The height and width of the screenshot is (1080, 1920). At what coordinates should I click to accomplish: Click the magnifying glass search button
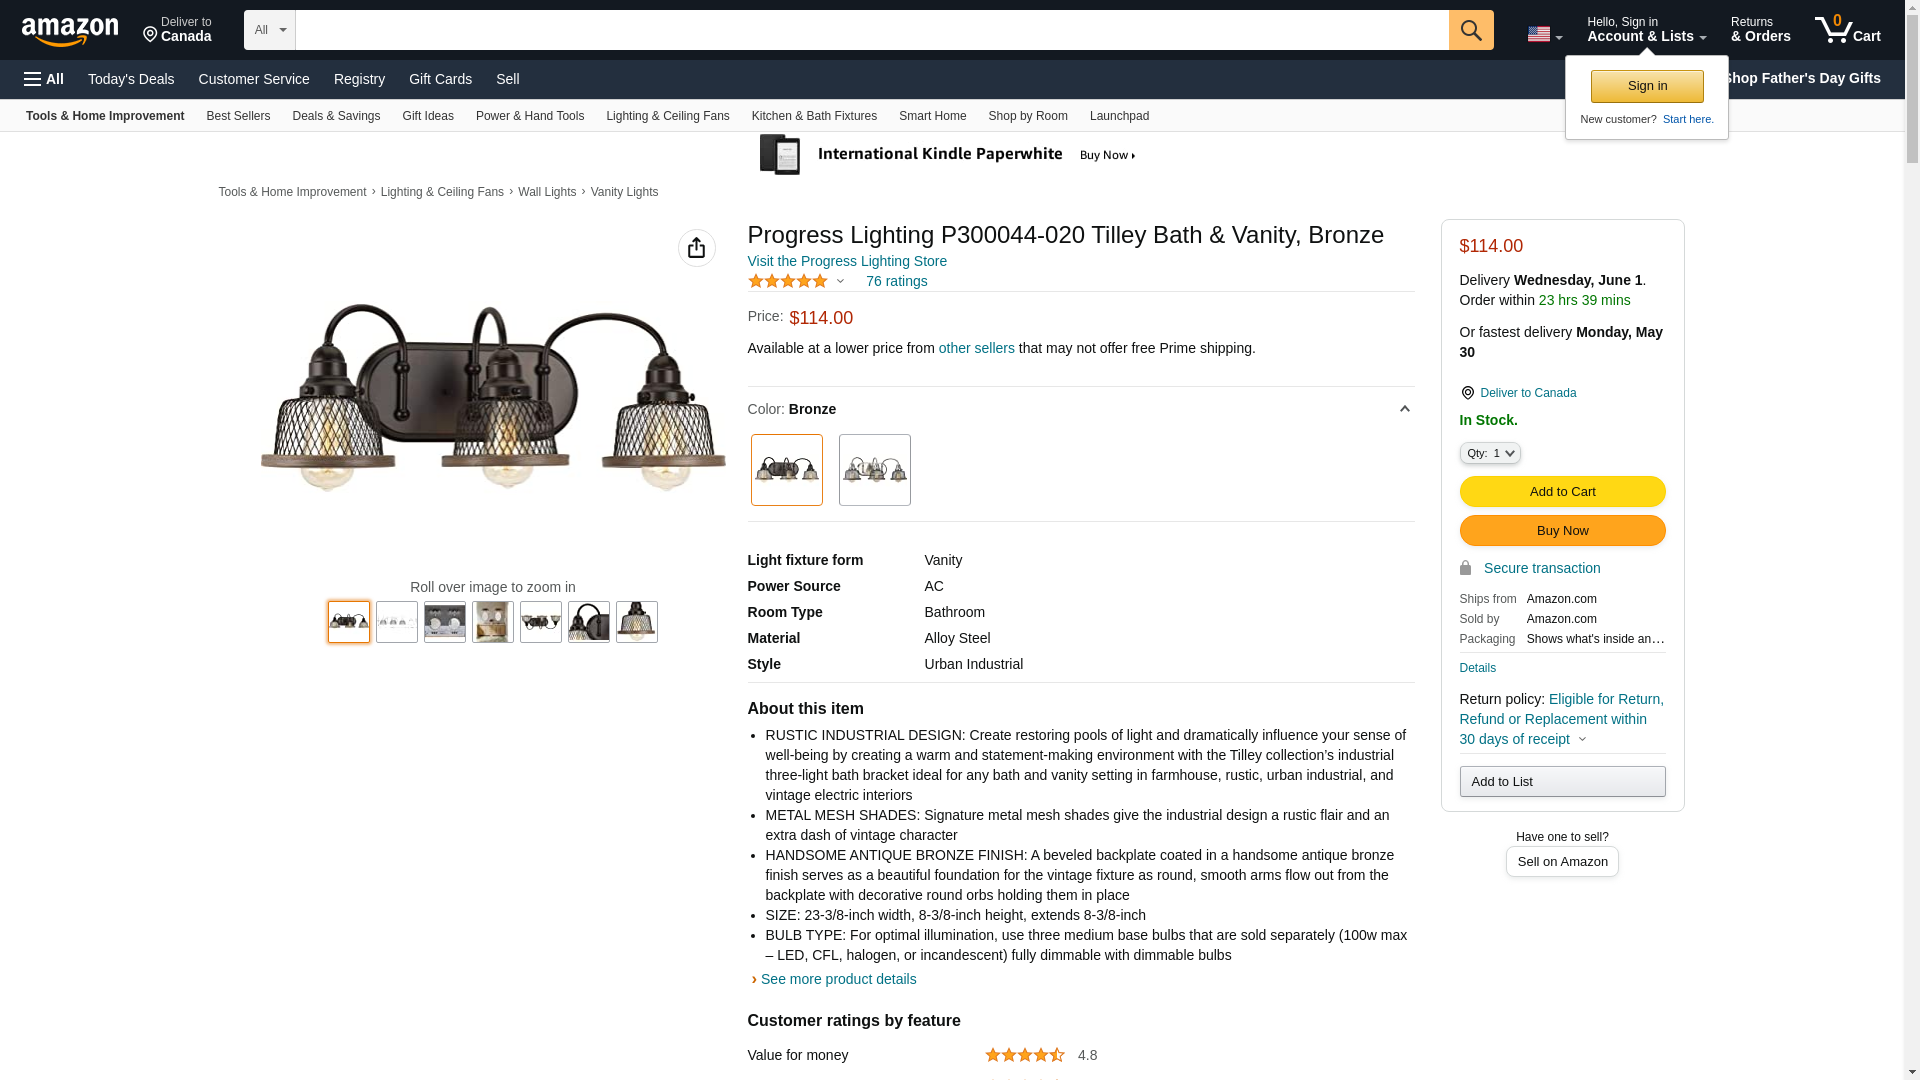[1470, 30]
